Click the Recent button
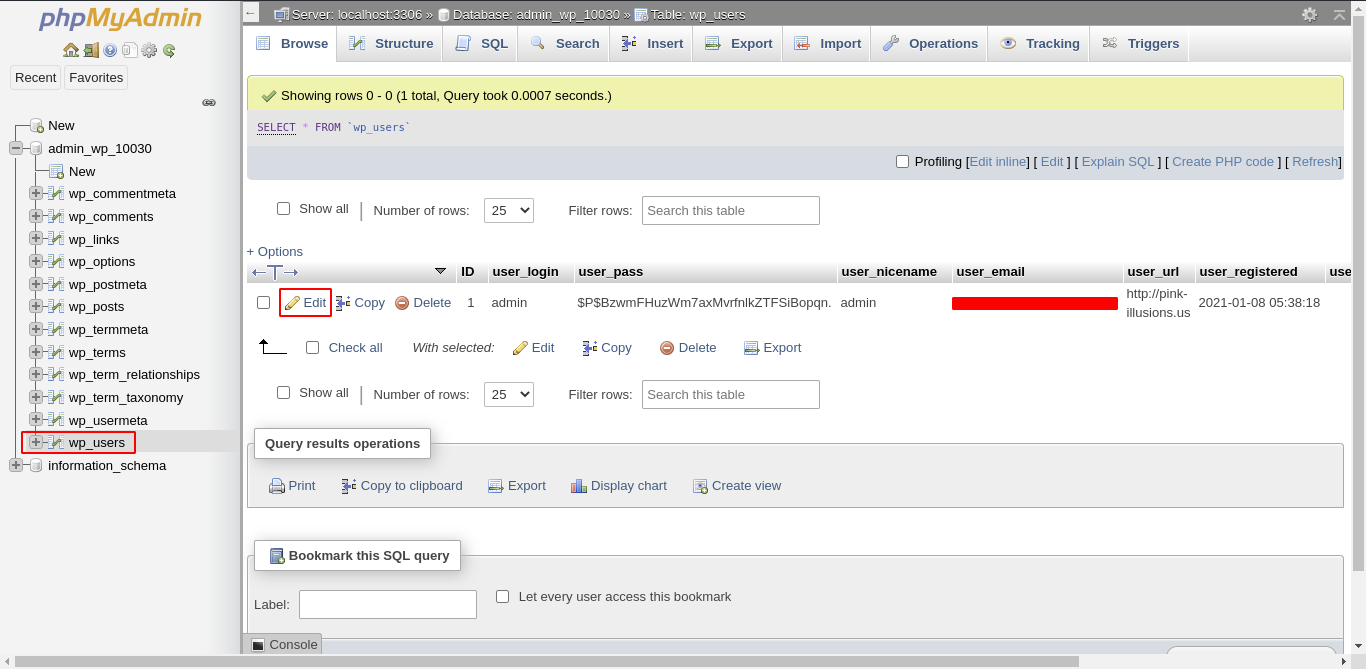Viewport: 1366px width, 669px height. [36, 78]
